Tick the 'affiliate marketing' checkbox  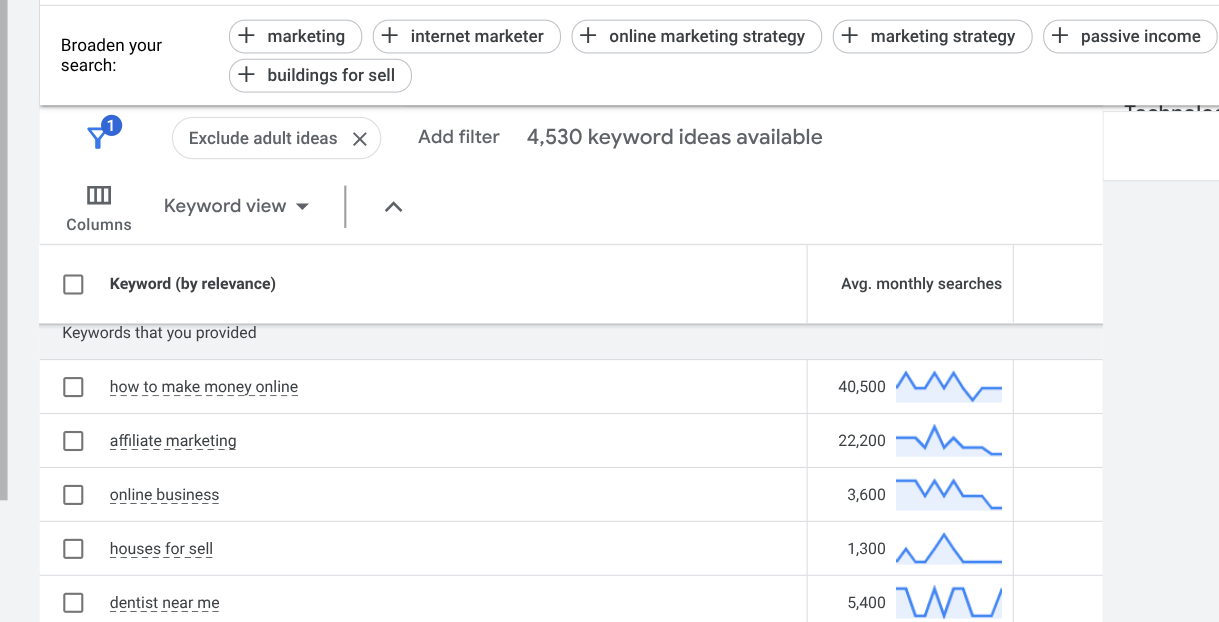coord(73,441)
